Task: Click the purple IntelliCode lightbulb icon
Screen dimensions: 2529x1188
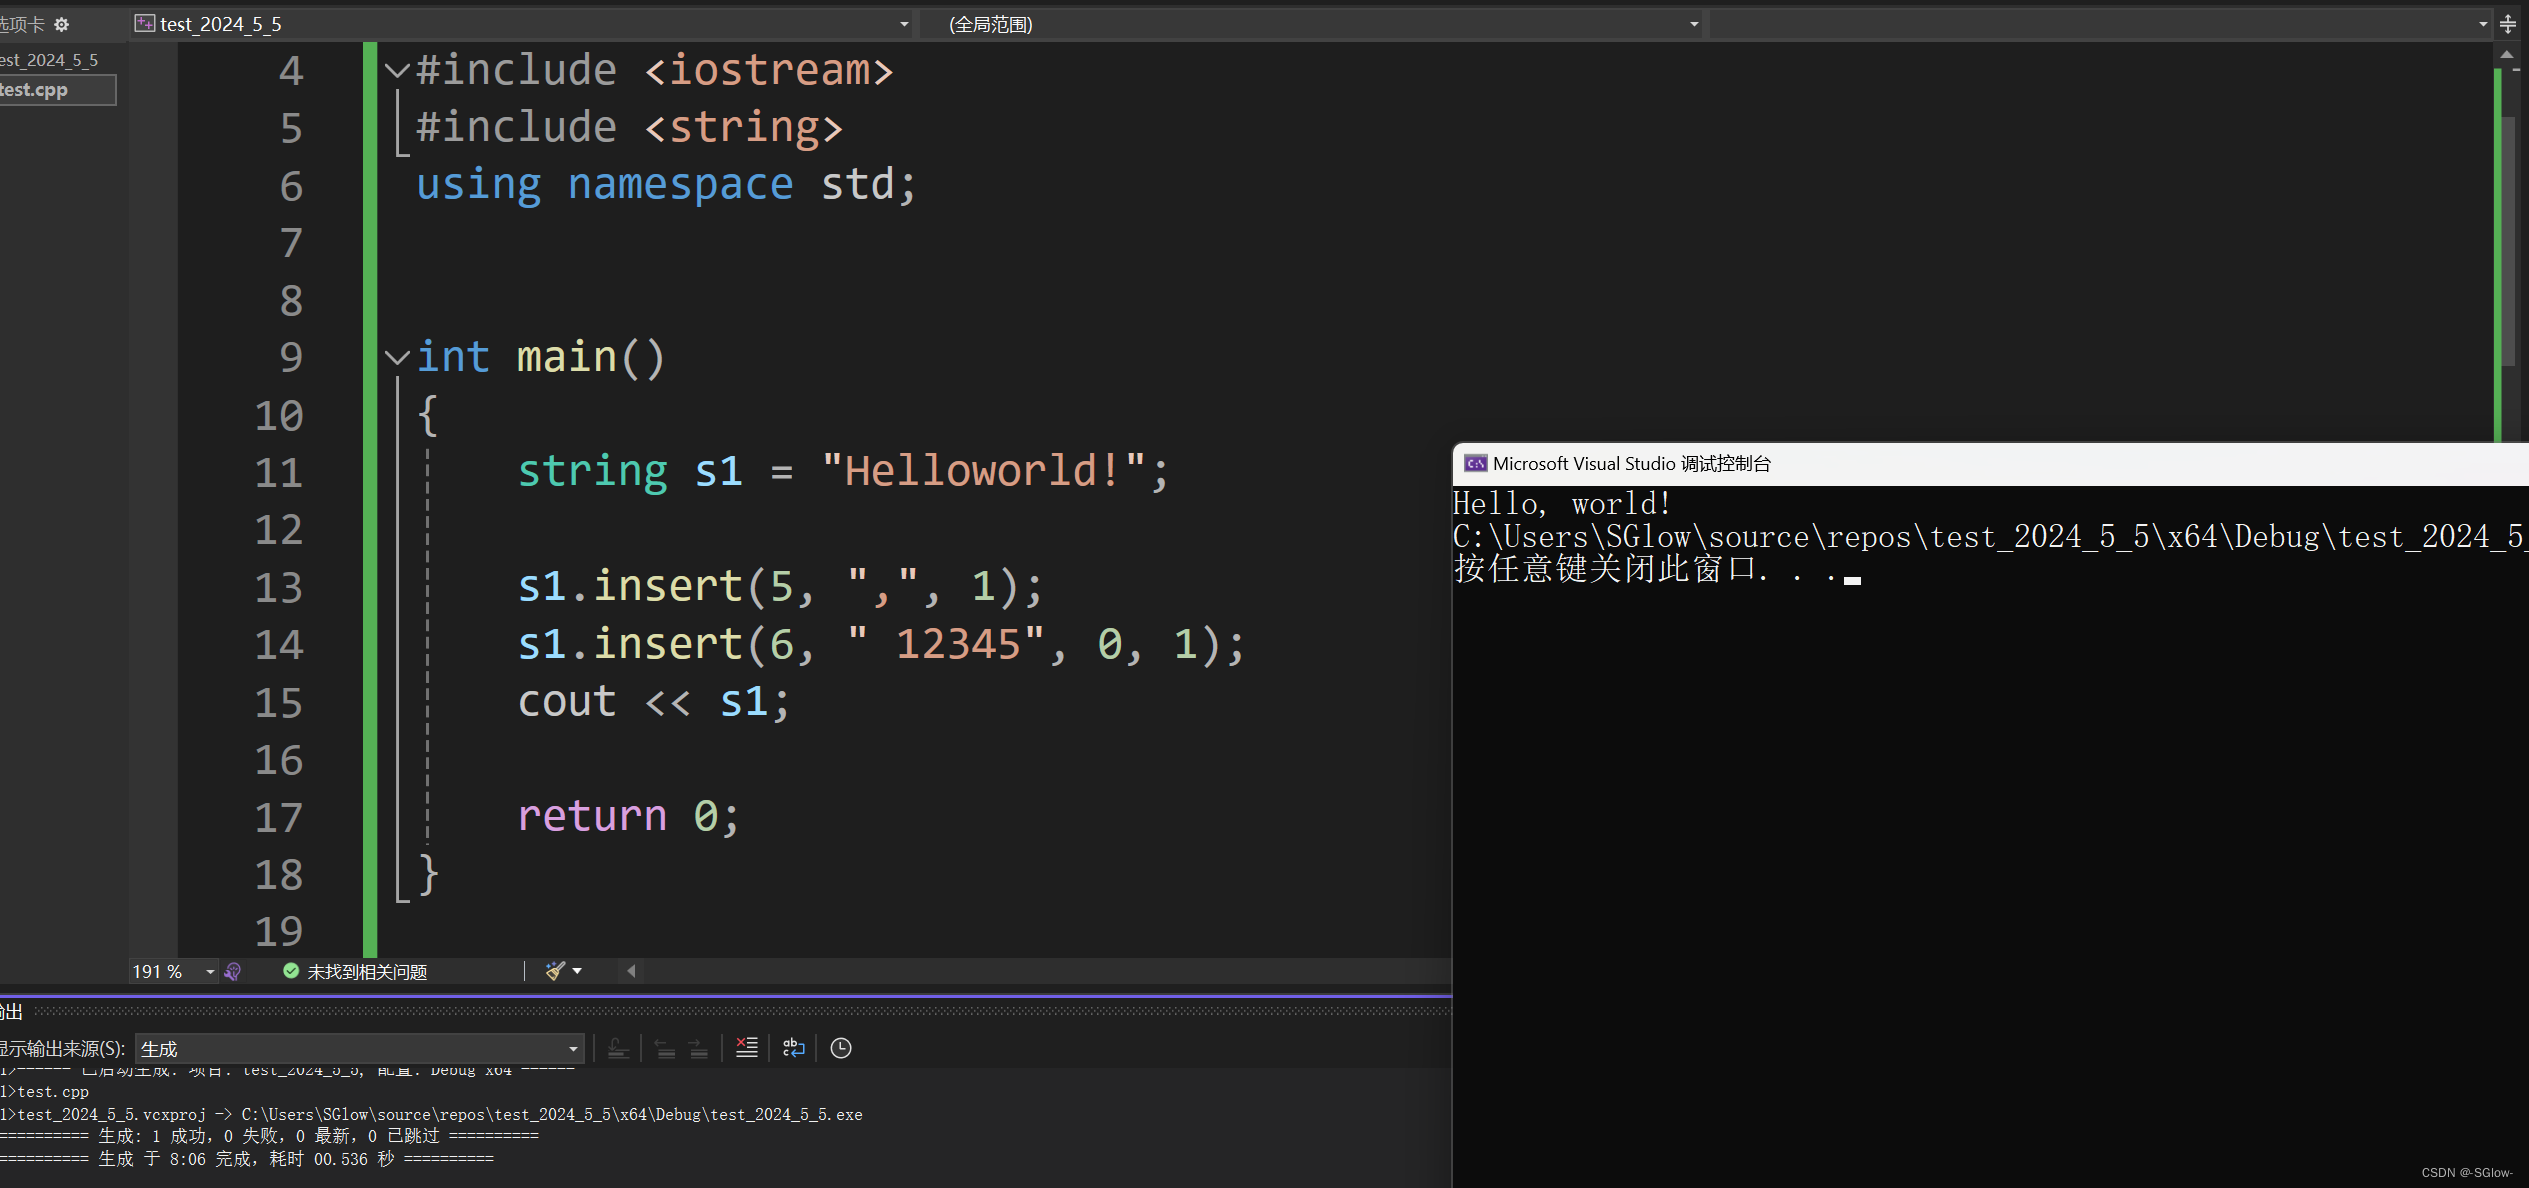Action: click(x=233, y=971)
